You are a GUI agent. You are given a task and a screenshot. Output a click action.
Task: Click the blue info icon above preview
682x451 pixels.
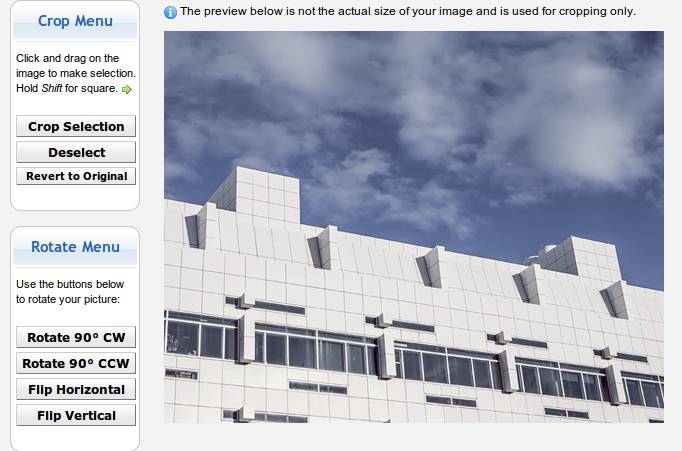tap(170, 12)
